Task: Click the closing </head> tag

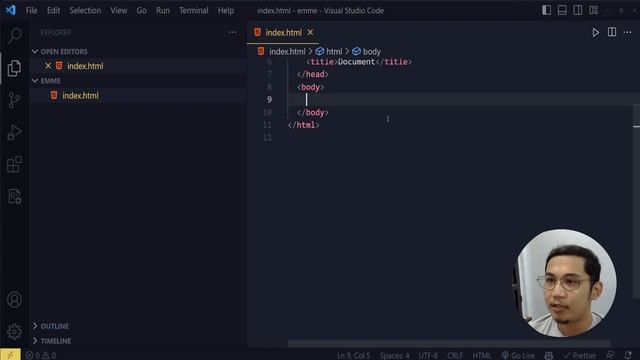Action: coord(313,74)
